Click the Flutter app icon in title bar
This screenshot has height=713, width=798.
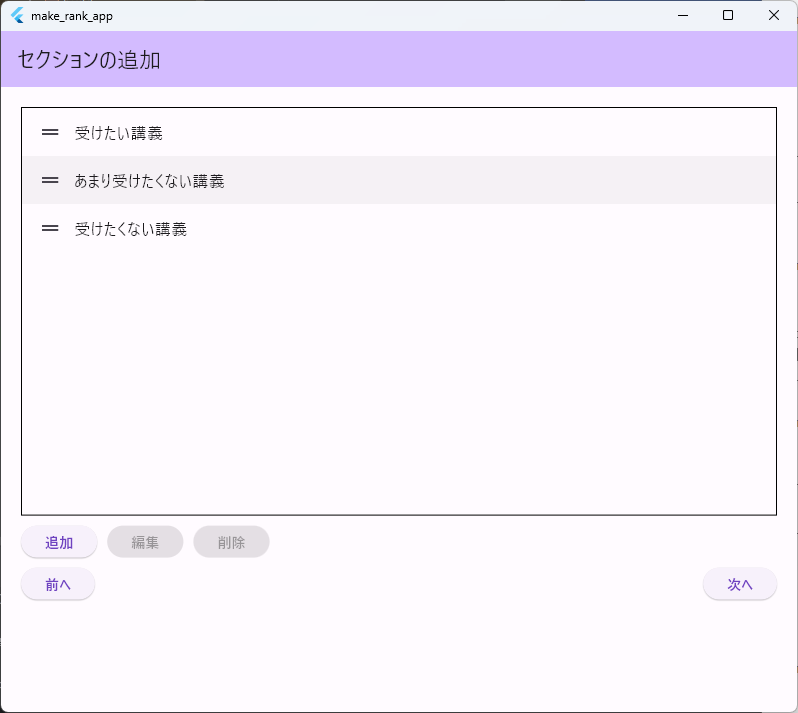pos(17,16)
